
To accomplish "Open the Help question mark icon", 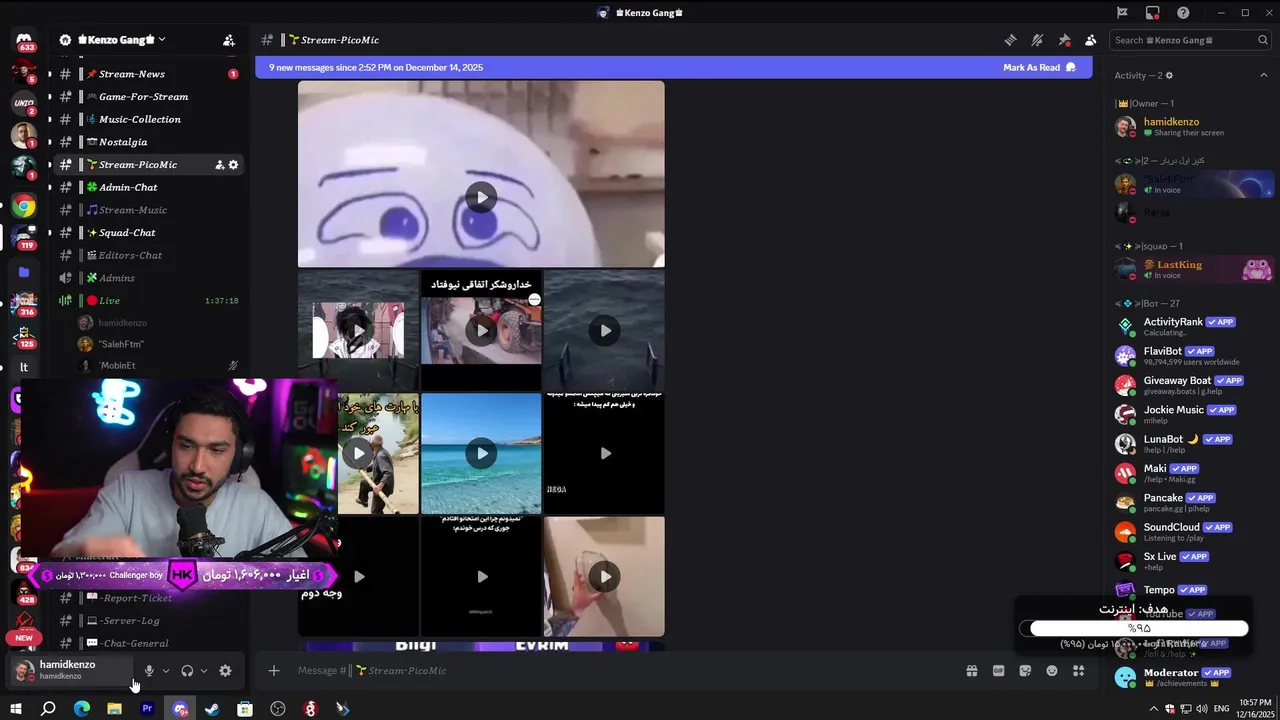I will click(x=1183, y=13).
